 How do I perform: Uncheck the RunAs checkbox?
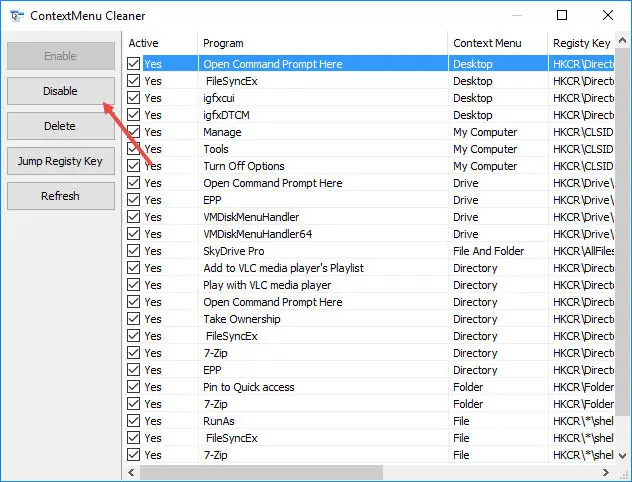click(133, 421)
